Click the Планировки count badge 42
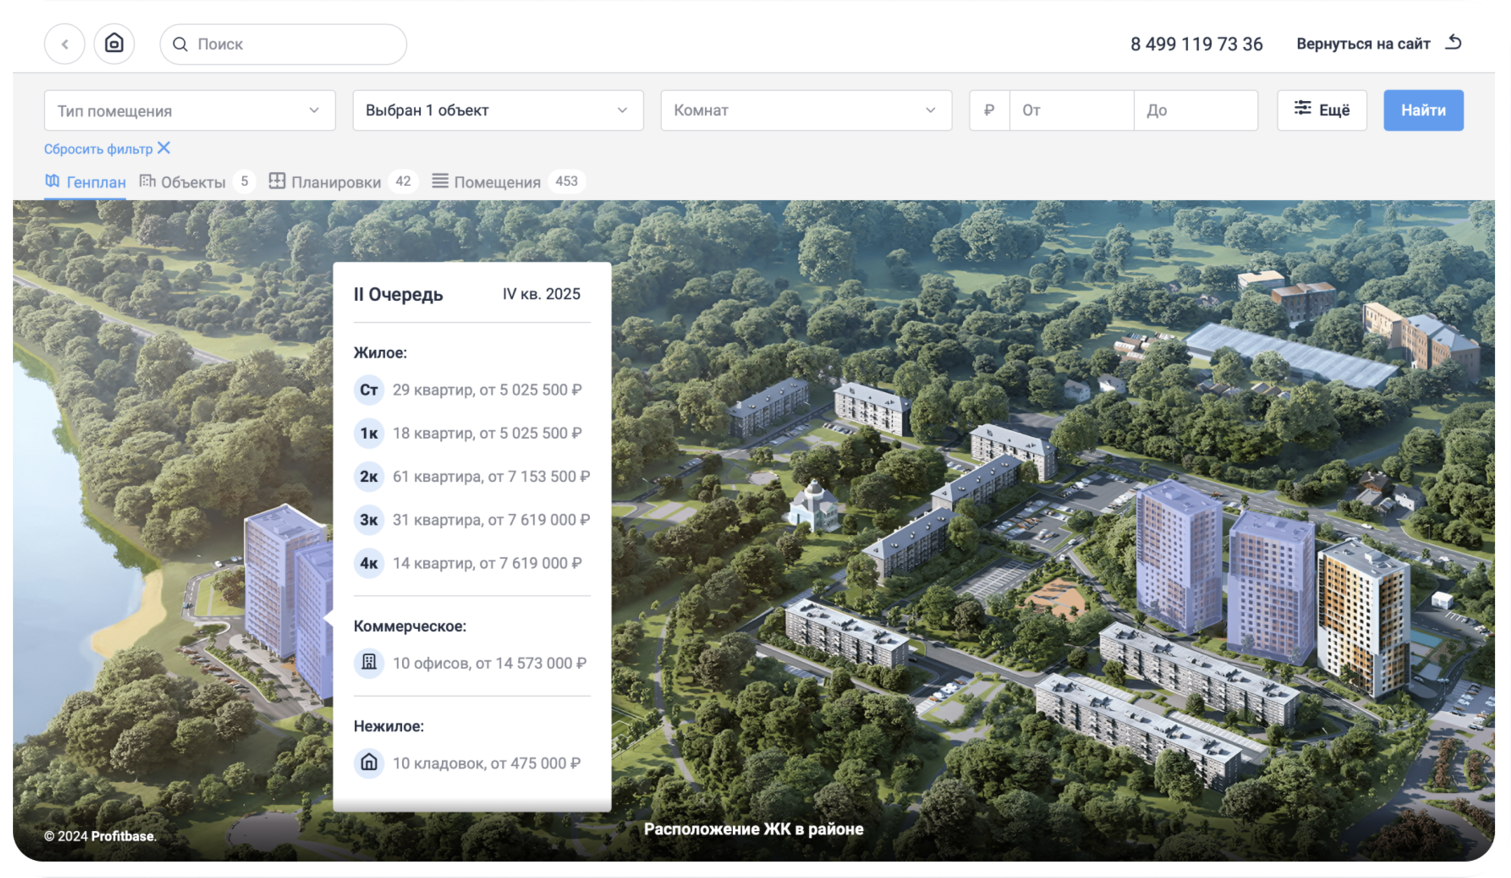 pyautogui.click(x=403, y=181)
